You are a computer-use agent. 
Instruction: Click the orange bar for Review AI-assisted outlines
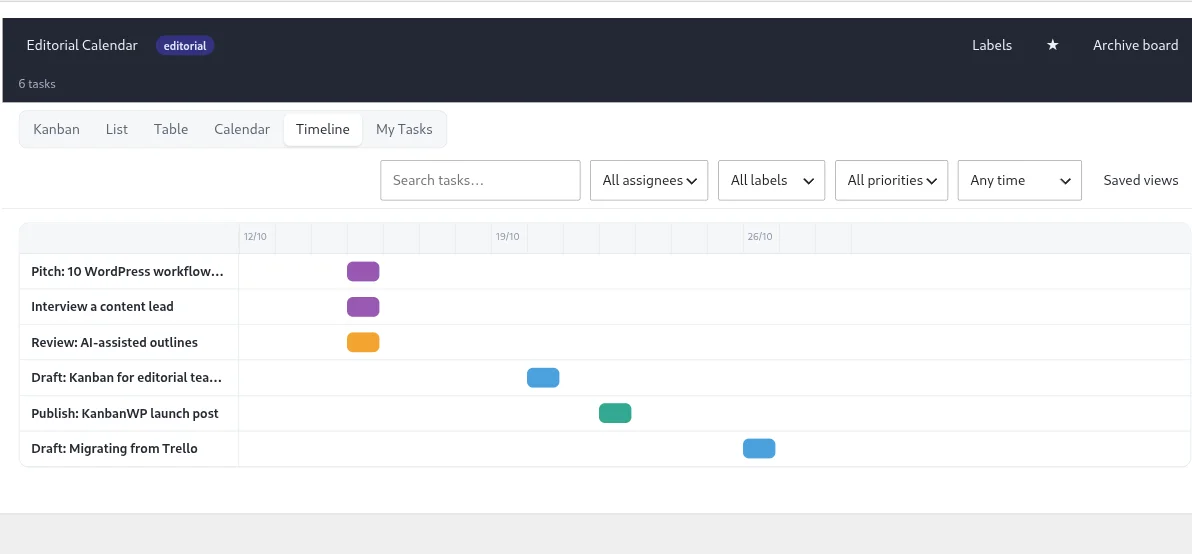click(363, 342)
